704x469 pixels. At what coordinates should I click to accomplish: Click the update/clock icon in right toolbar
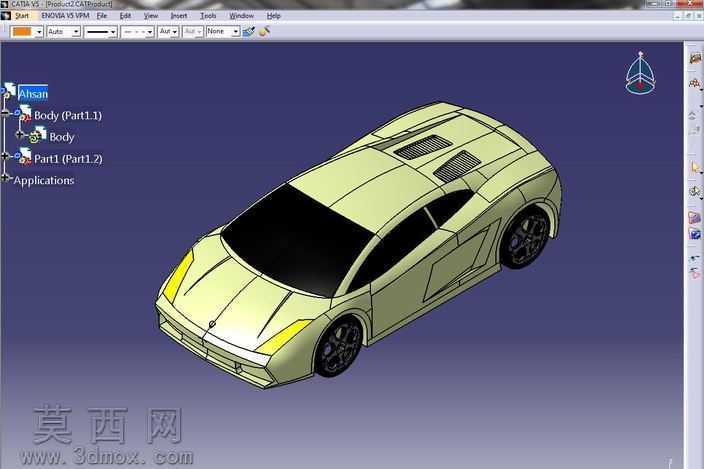[x=695, y=192]
